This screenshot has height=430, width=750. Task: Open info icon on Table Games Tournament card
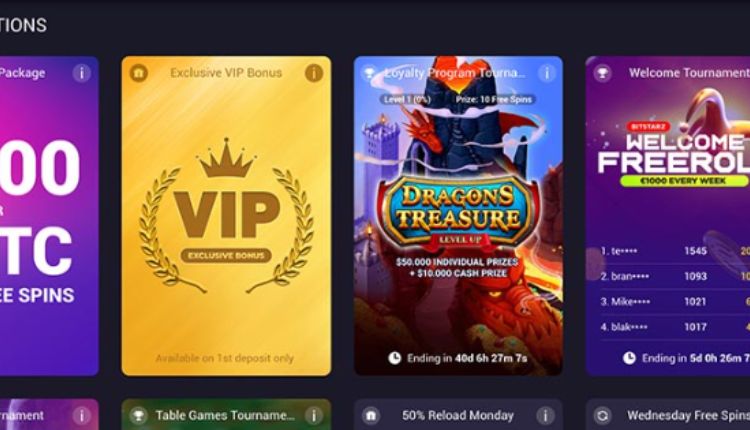(314, 415)
